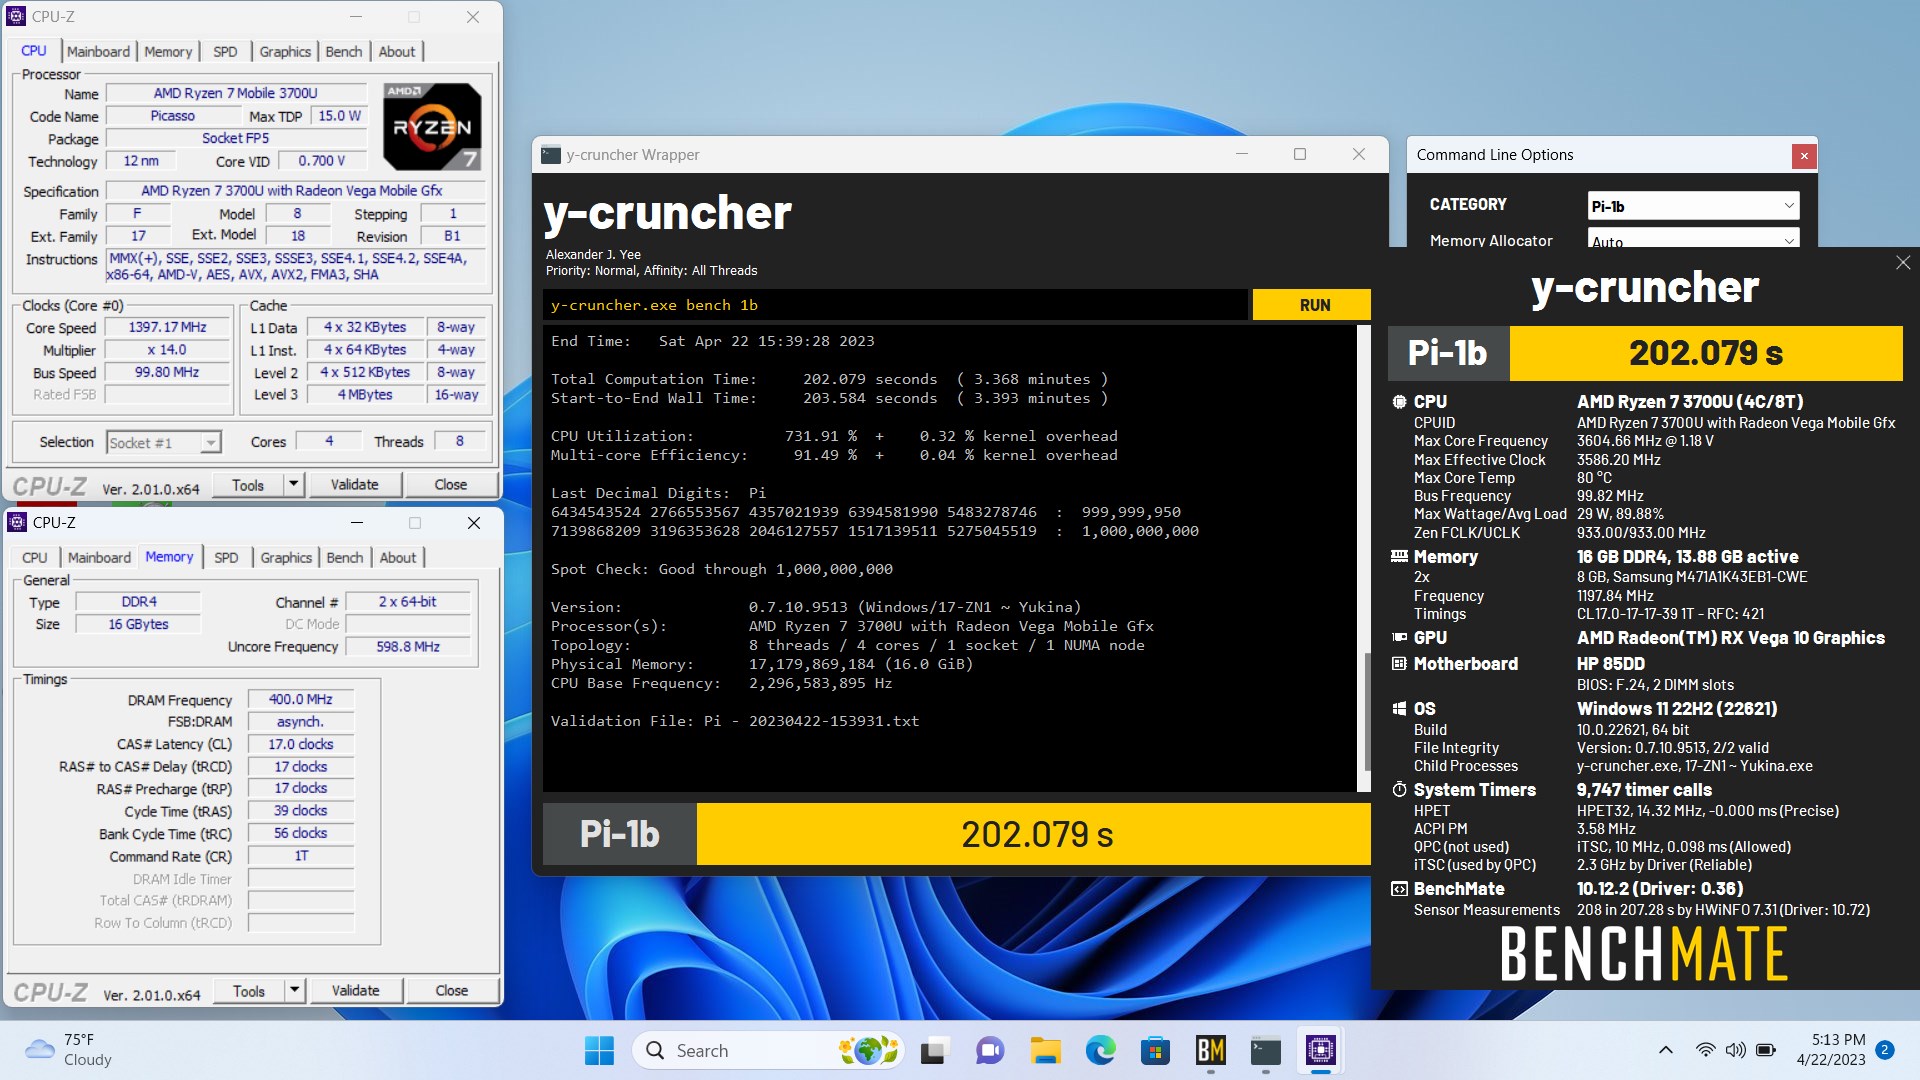Launch Microsoft Edge from the taskbar
Screen dimensions: 1920x1080
pos(1100,1050)
